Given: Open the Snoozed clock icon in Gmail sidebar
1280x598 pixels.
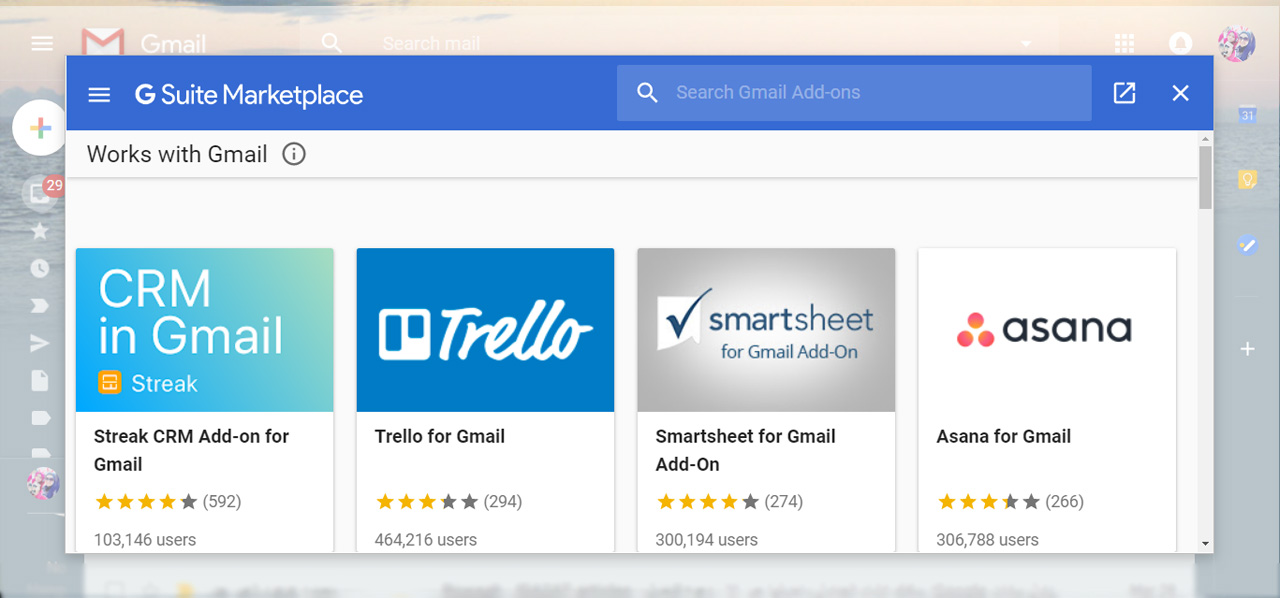Looking at the screenshot, I should (x=40, y=268).
